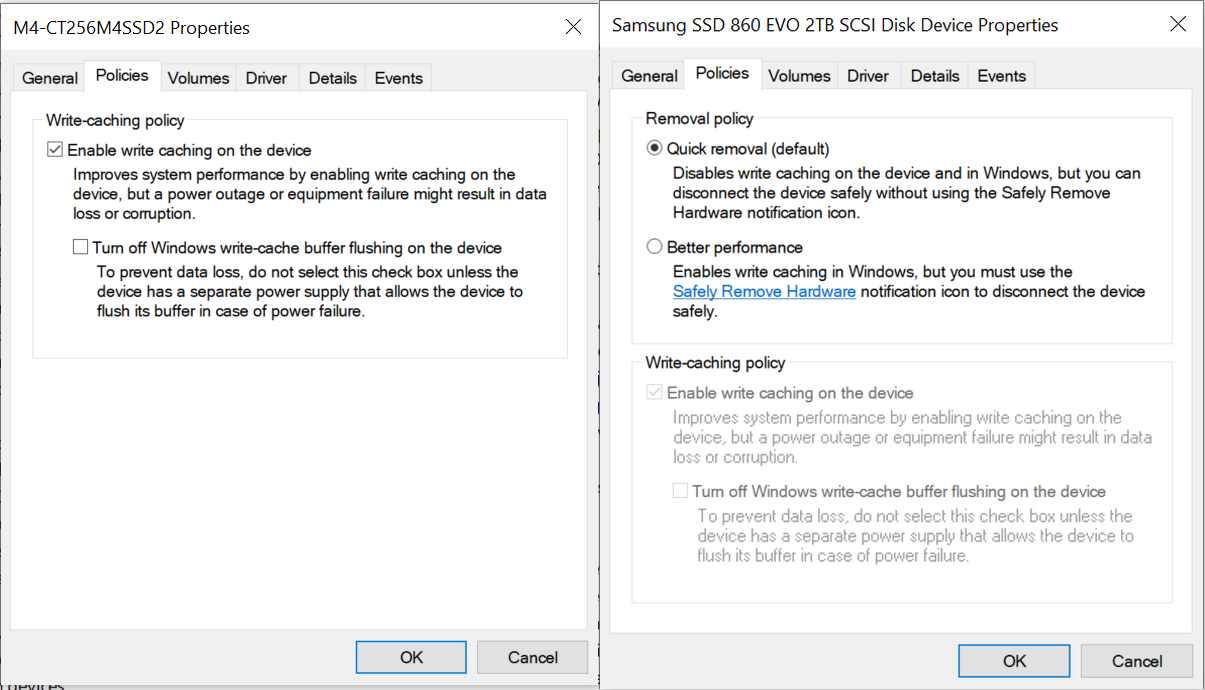This screenshot has width=1205, height=690.
Task: Cancel the Samsung SSD Properties dialog
Action: coord(1137,661)
